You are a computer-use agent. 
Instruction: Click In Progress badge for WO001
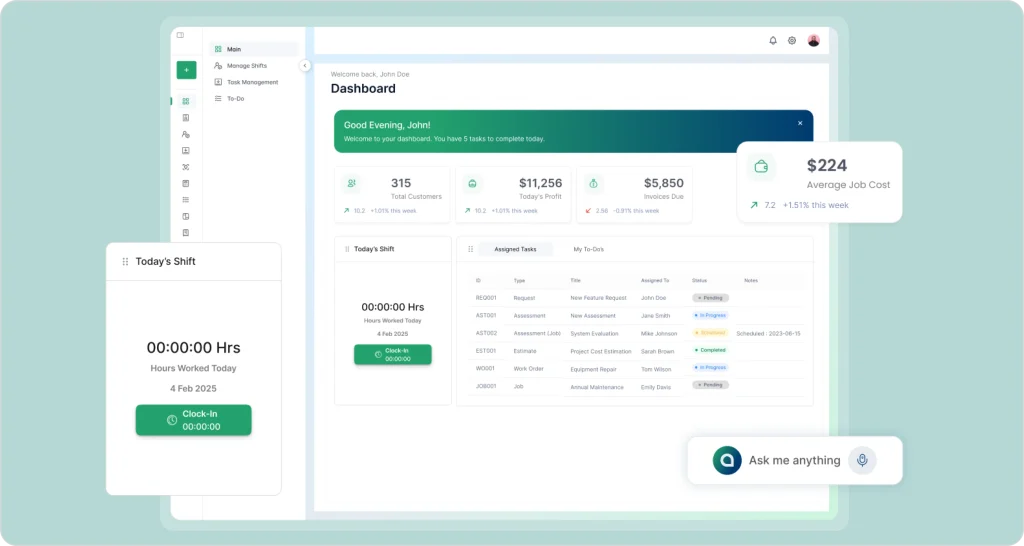tap(711, 367)
